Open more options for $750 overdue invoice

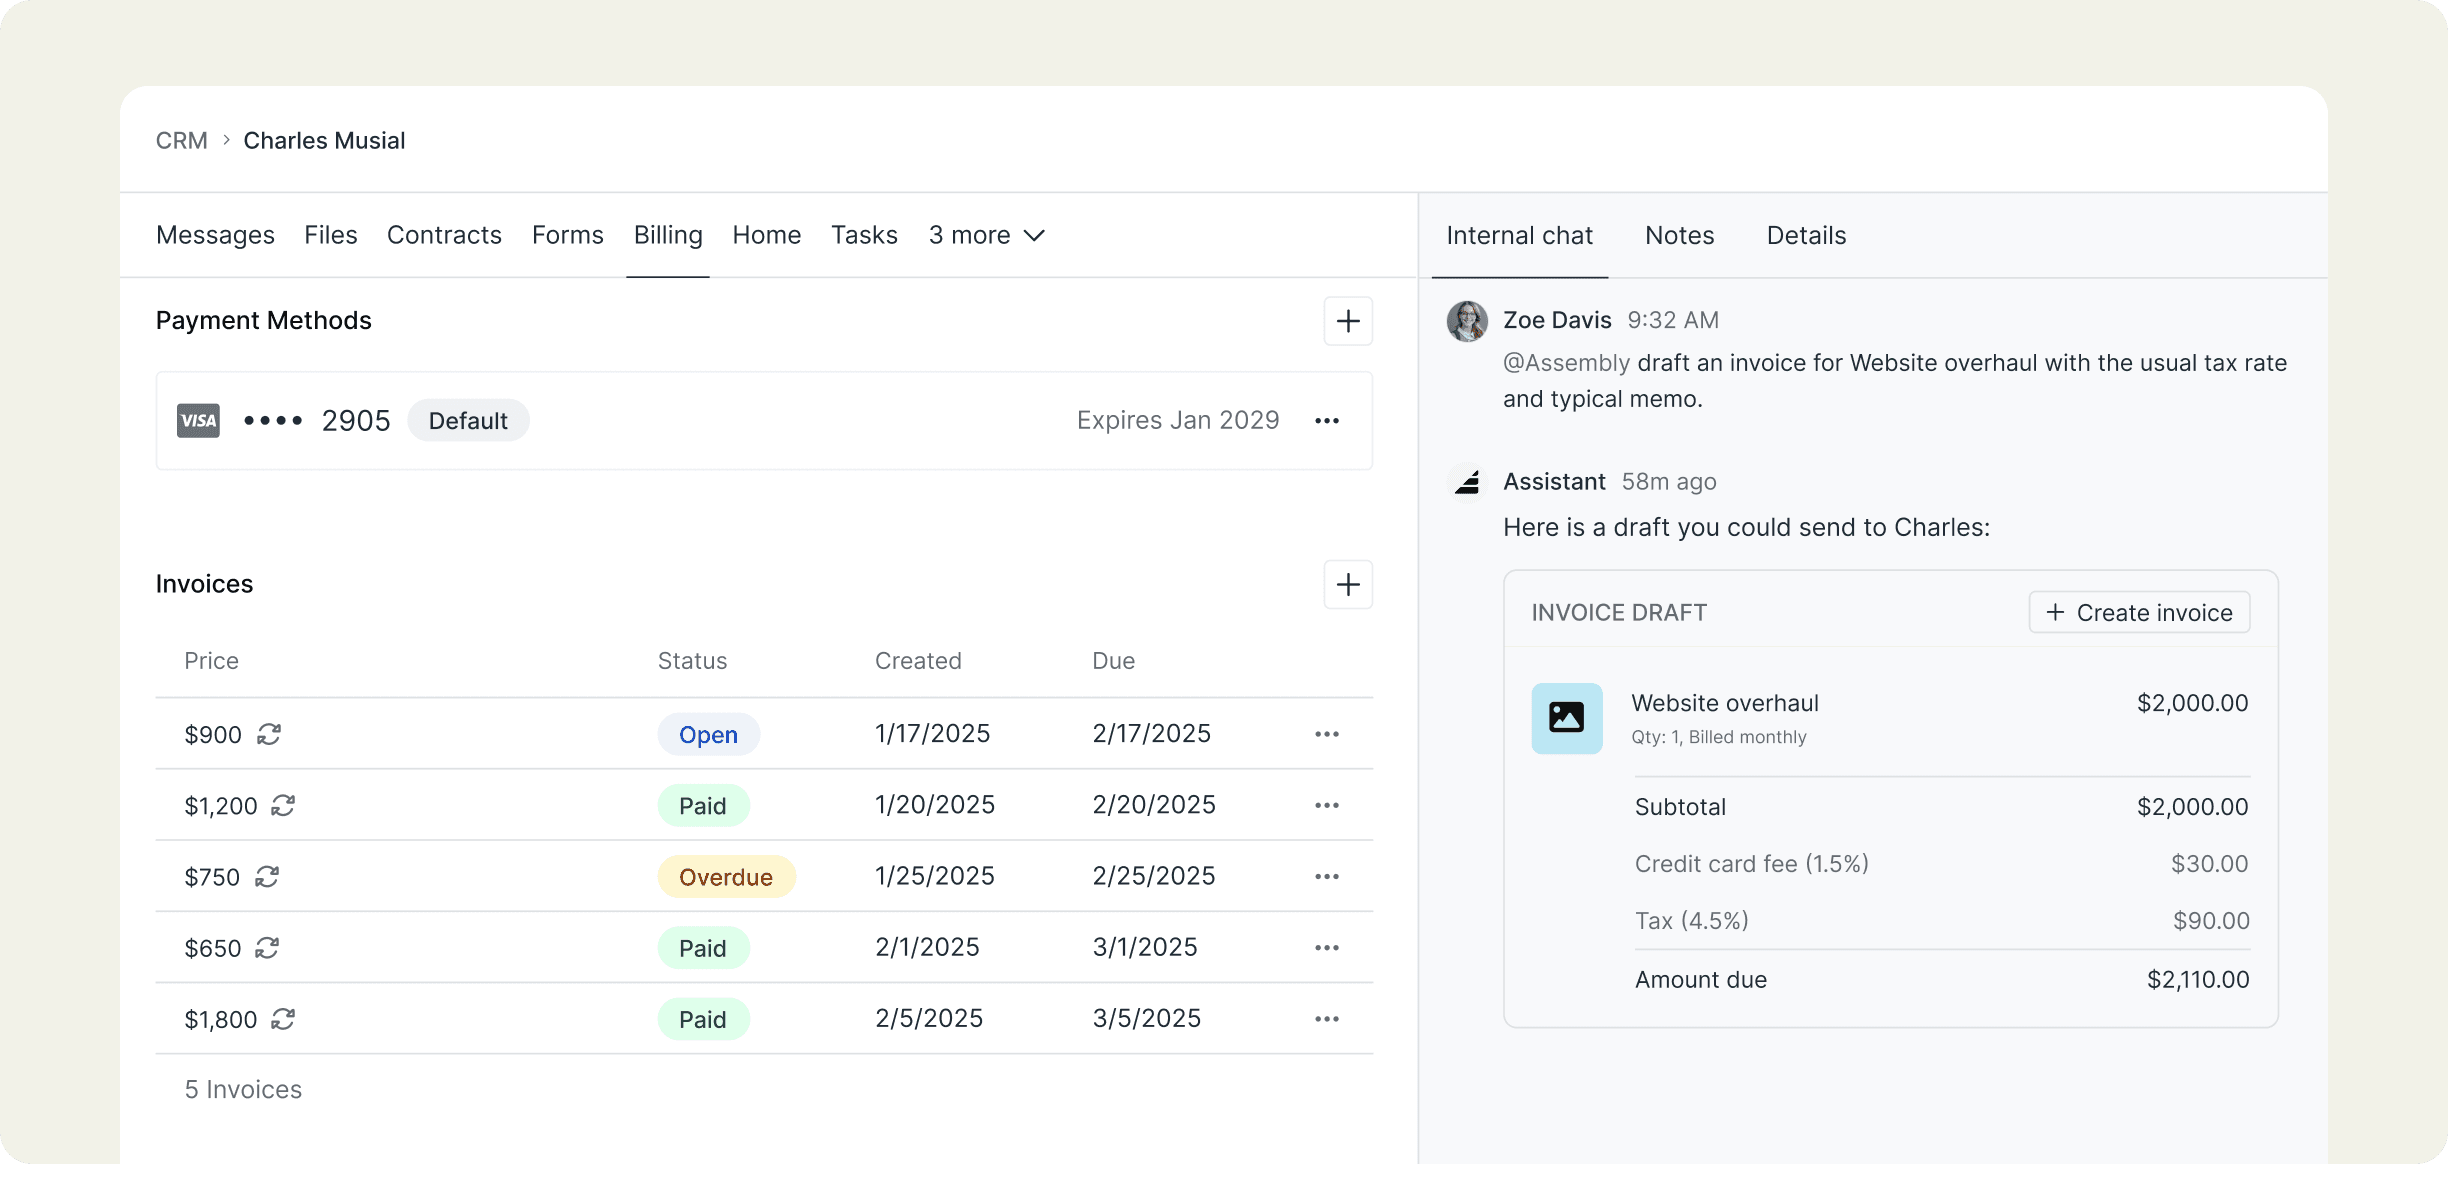1326,876
